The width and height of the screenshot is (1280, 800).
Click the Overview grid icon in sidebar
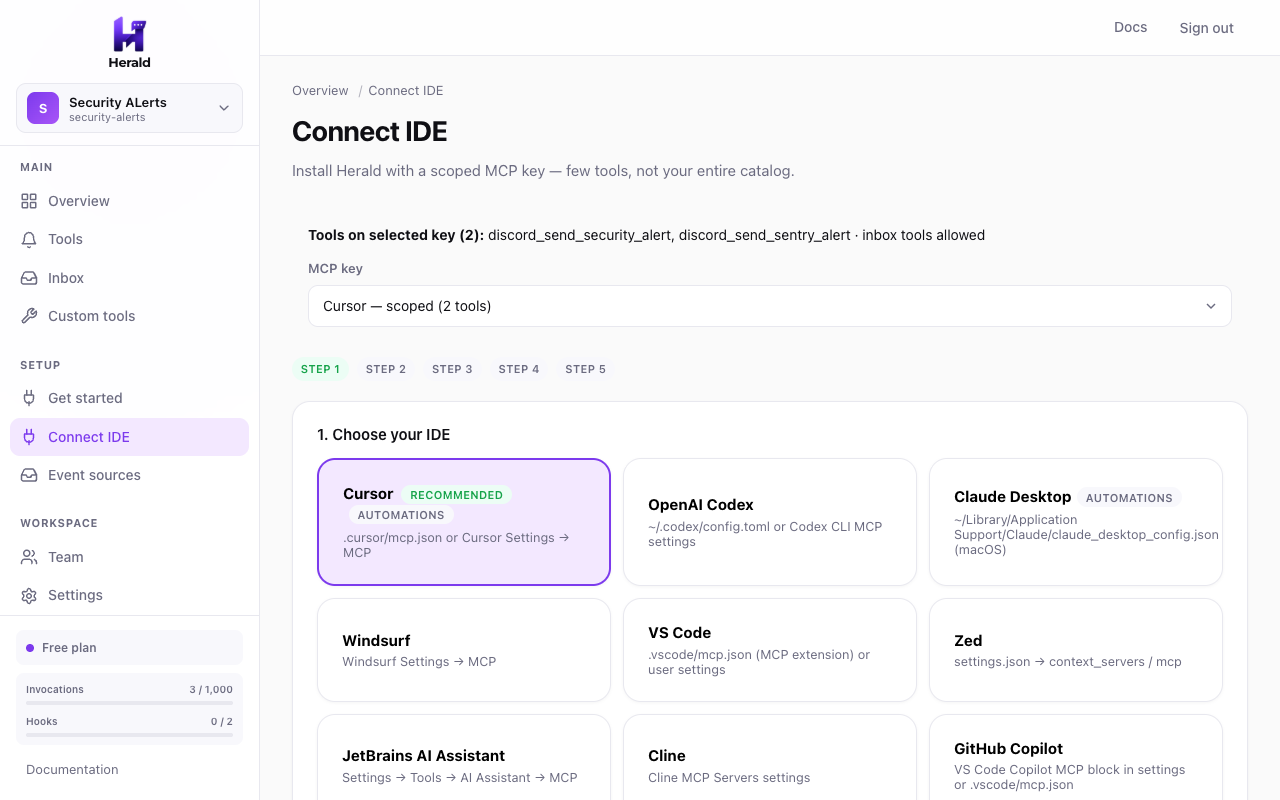(29, 201)
